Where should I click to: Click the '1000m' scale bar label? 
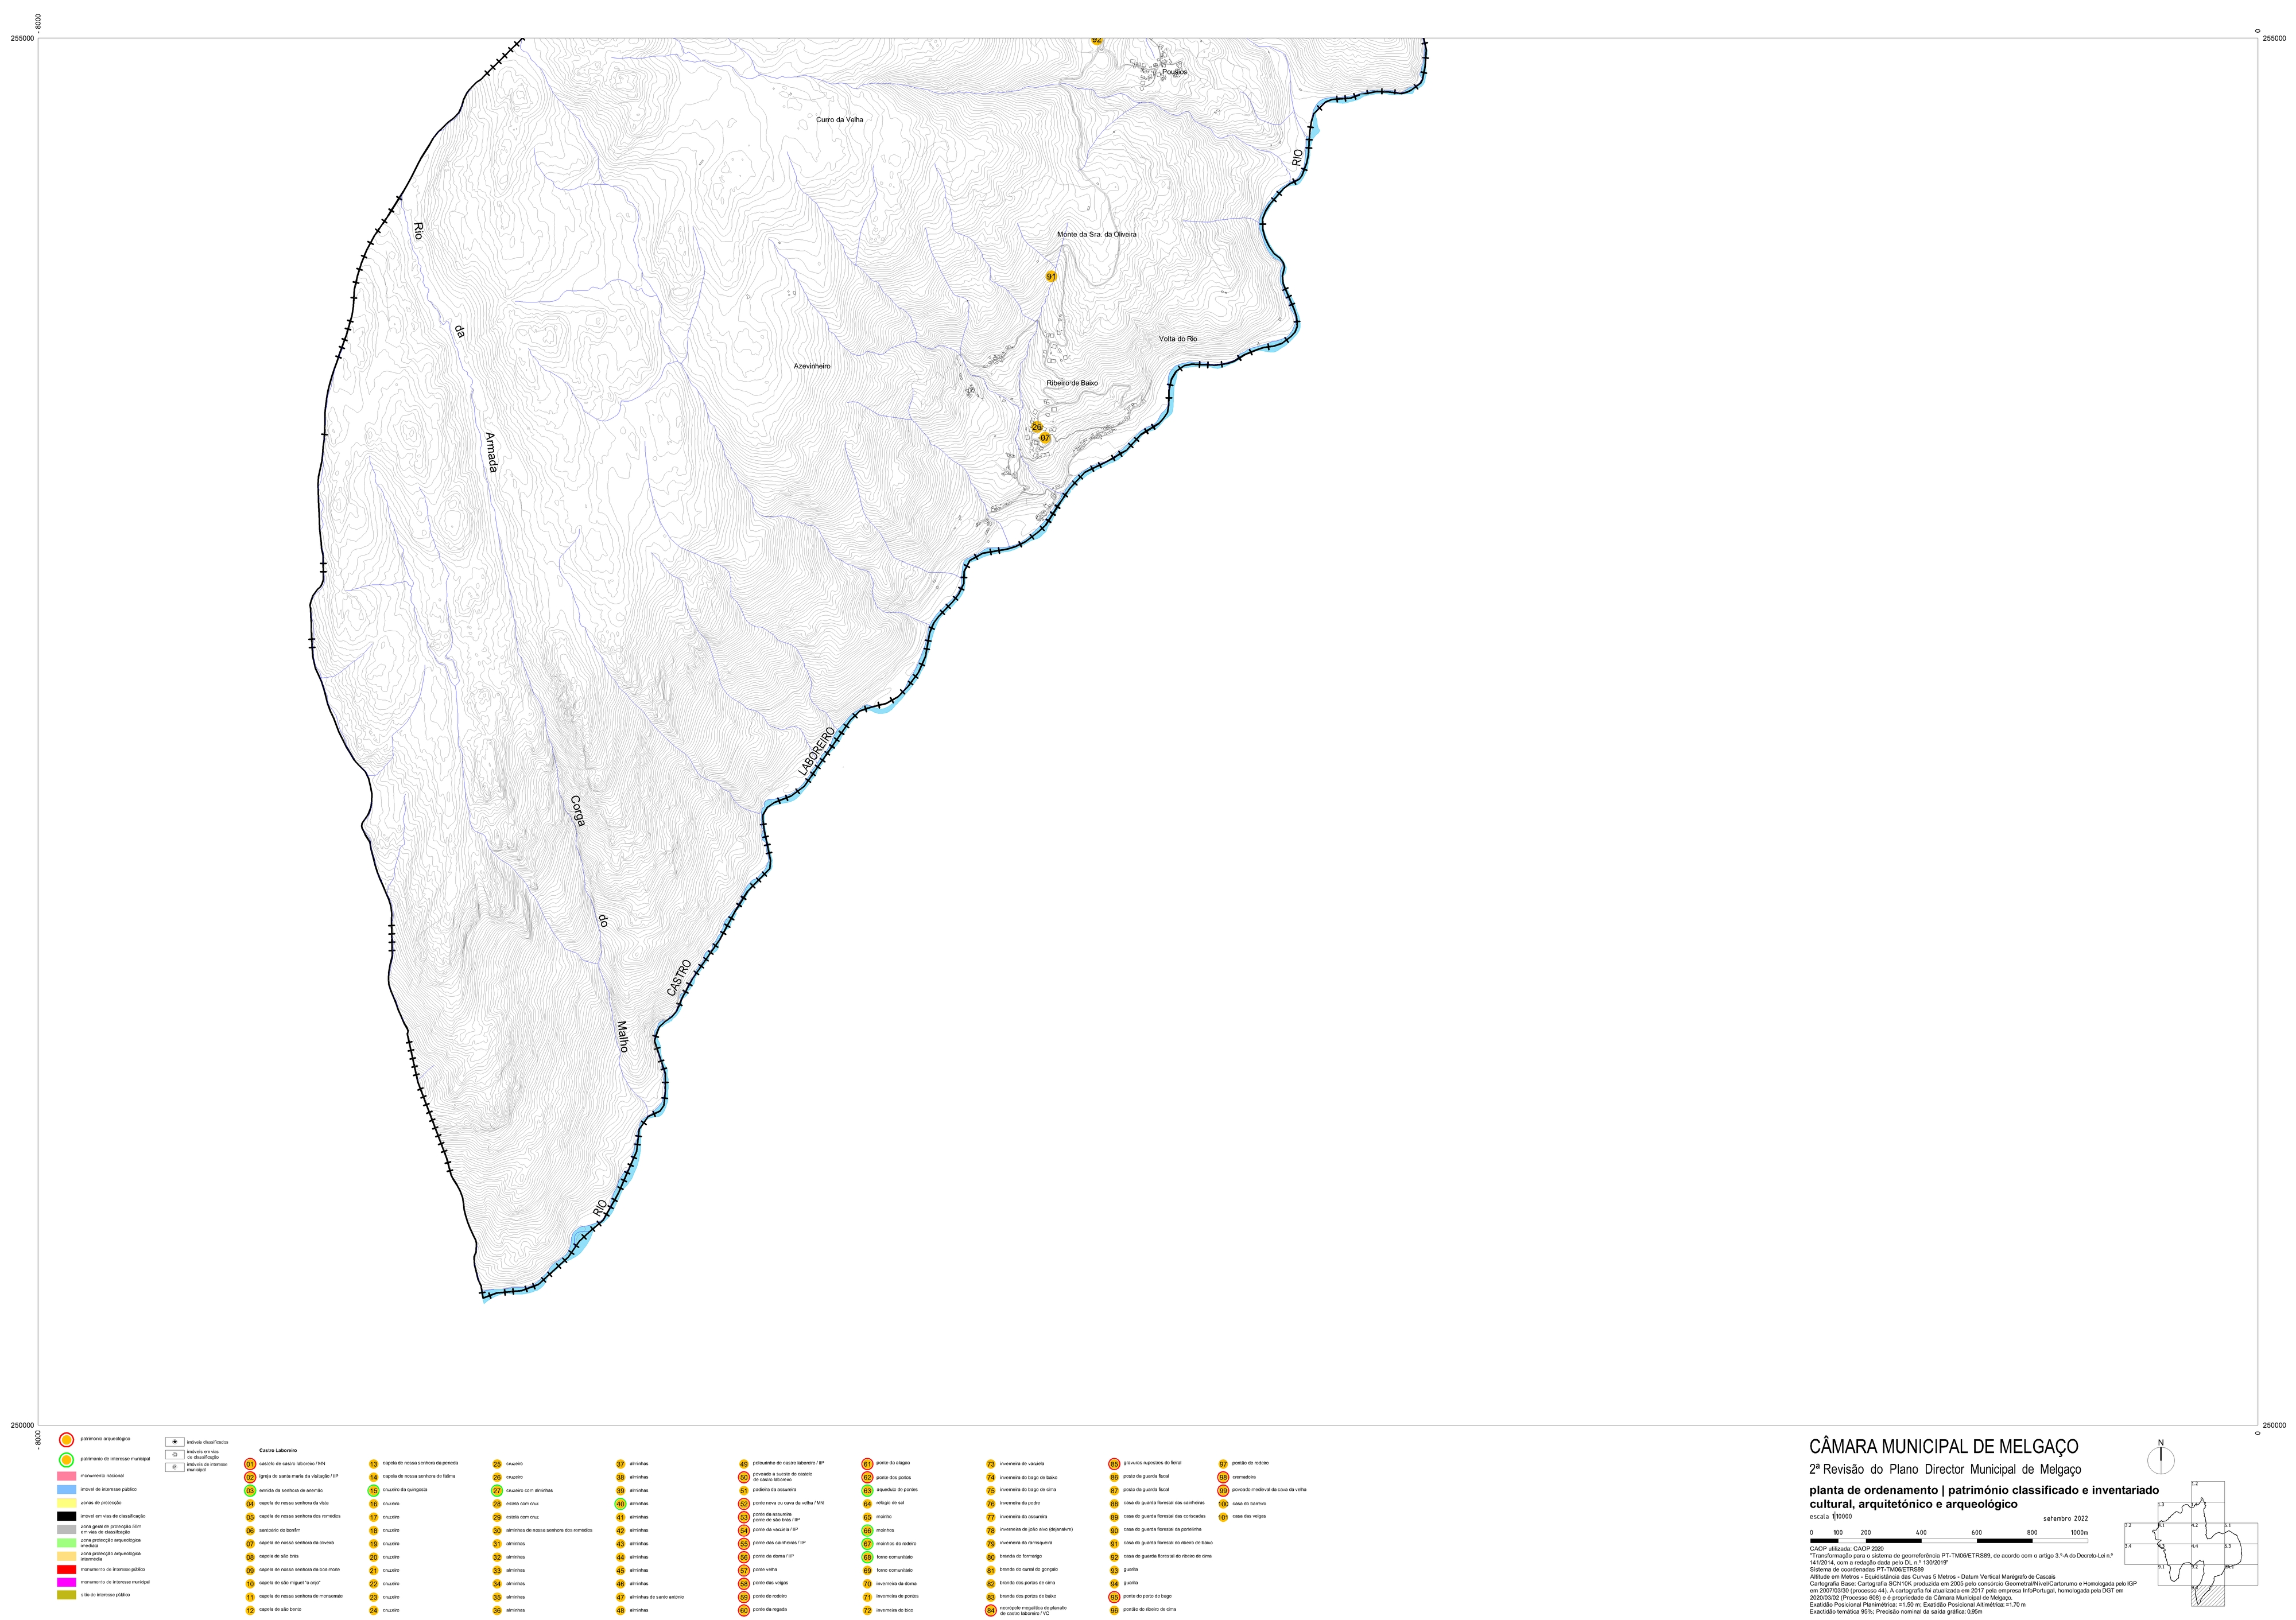[x=2079, y=1533]
